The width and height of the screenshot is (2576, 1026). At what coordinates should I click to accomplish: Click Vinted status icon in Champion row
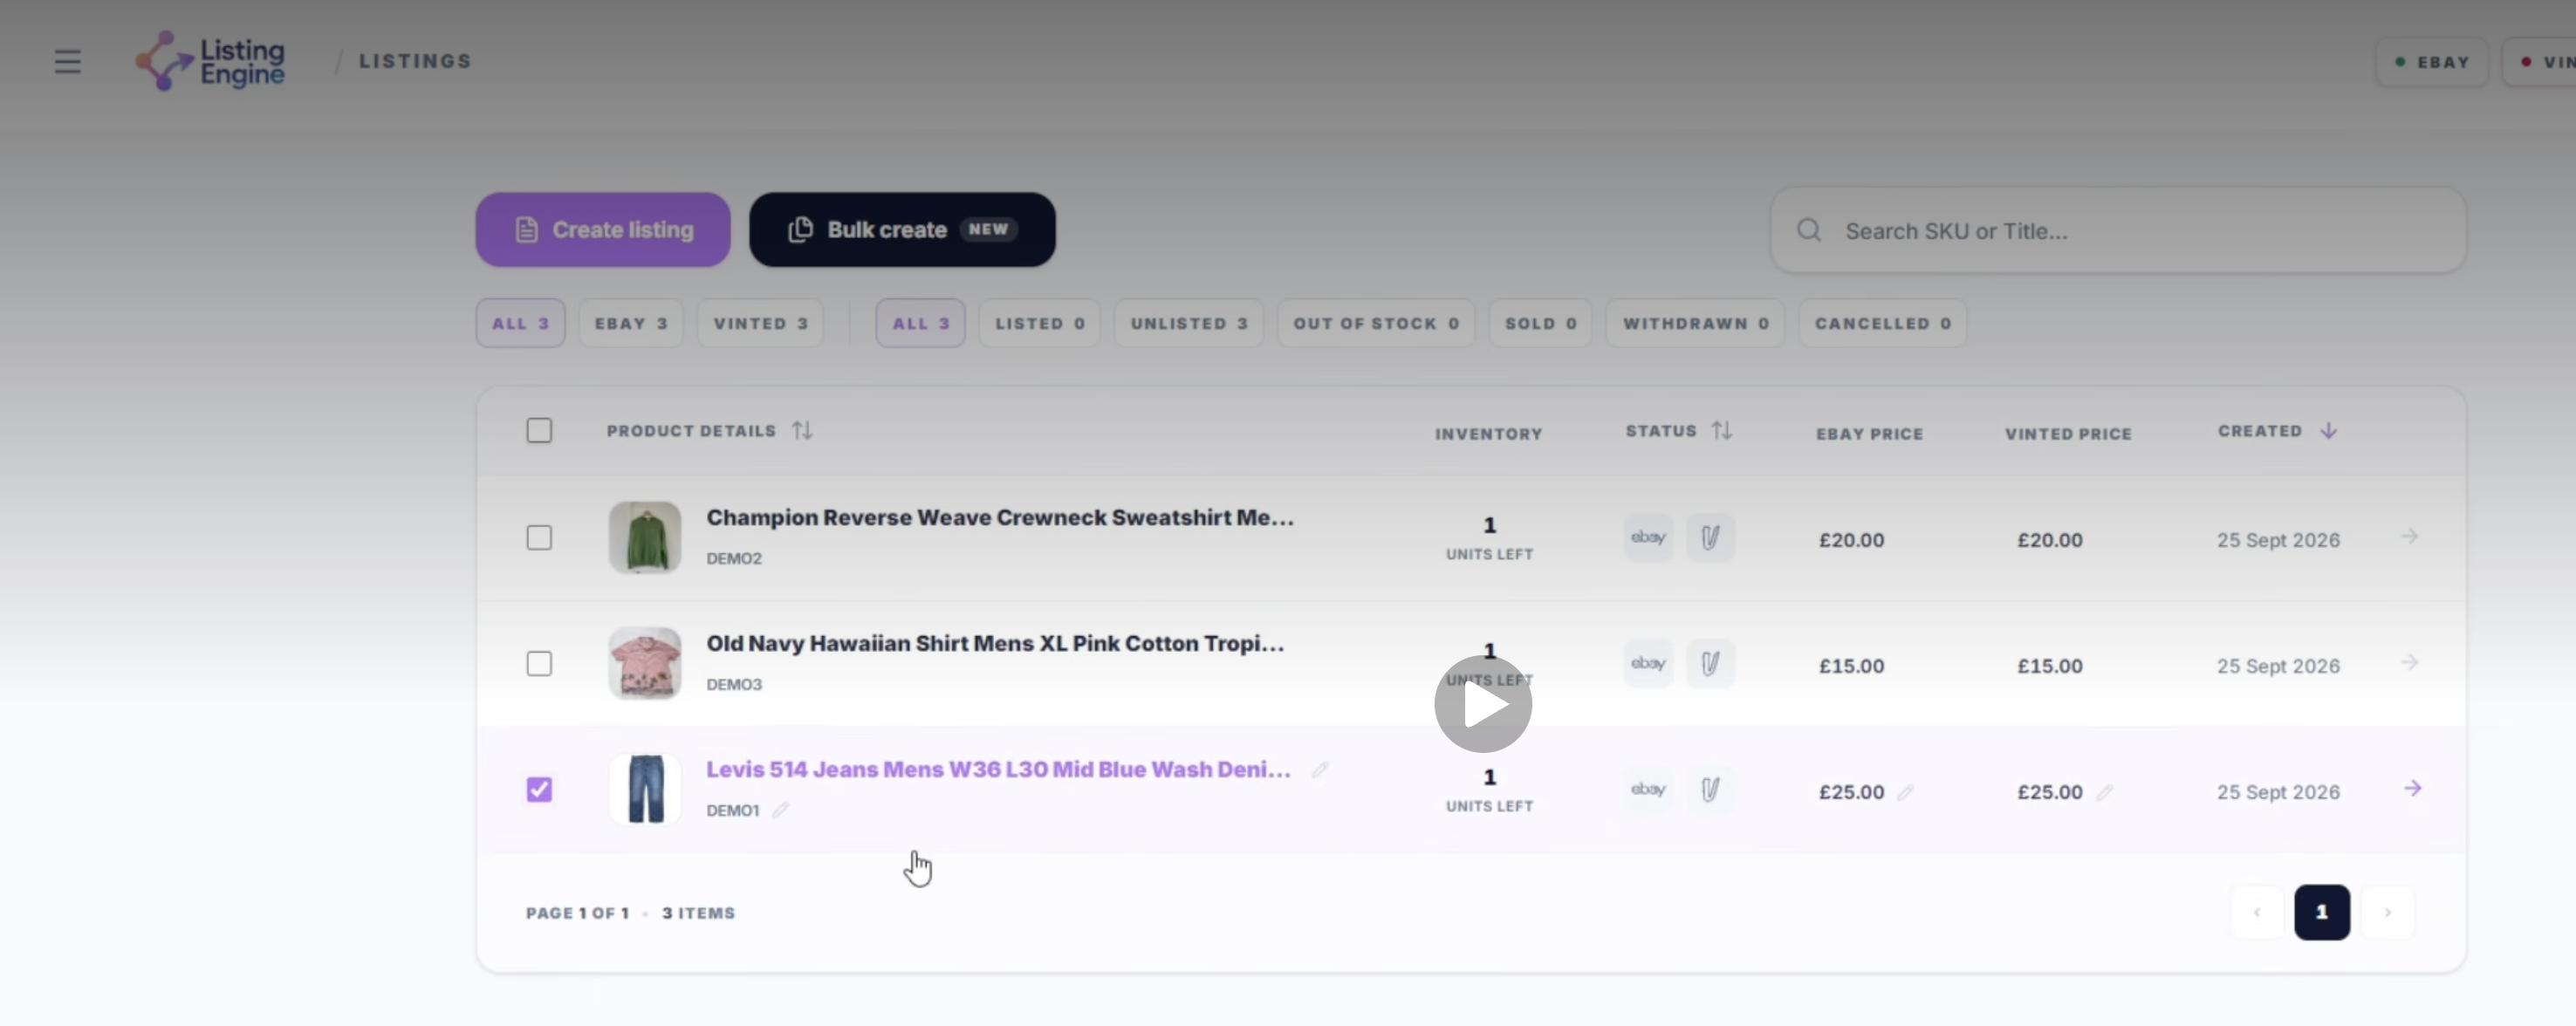(x=1710, y=538)
